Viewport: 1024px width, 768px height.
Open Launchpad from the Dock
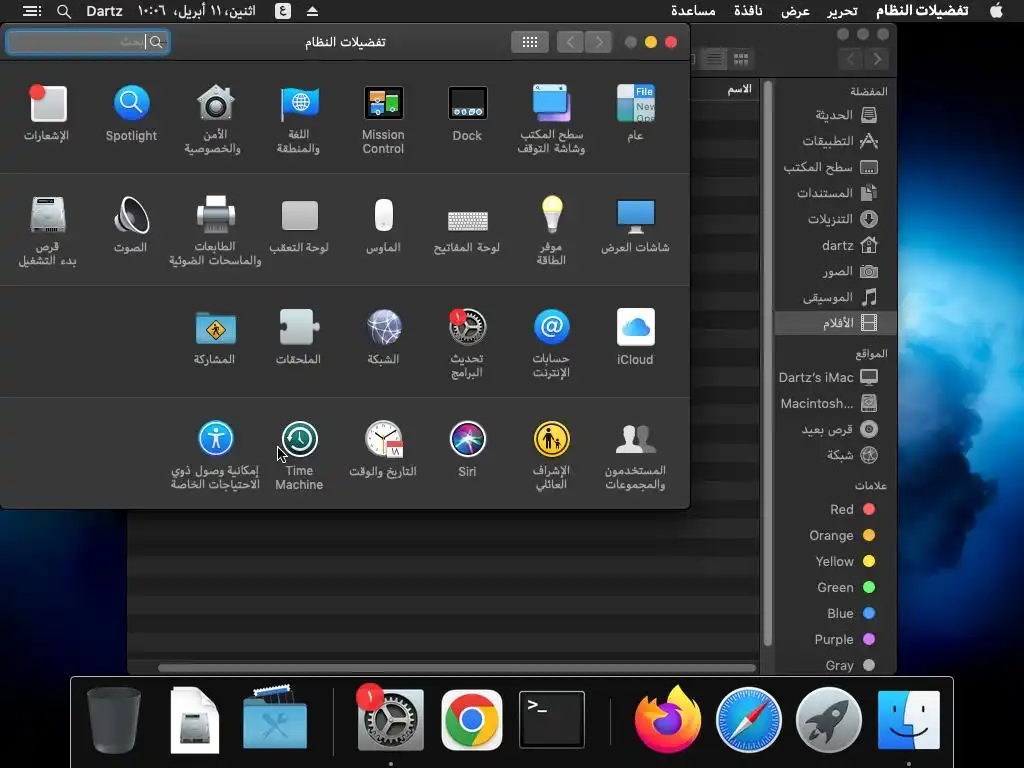pyautogui.click(x=829, y=720)
